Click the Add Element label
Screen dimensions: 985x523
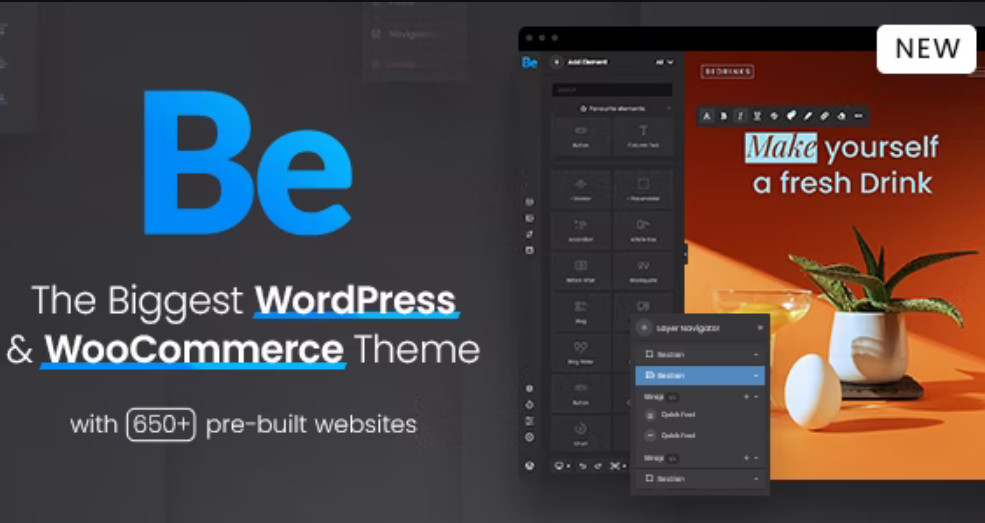(587, 62)
